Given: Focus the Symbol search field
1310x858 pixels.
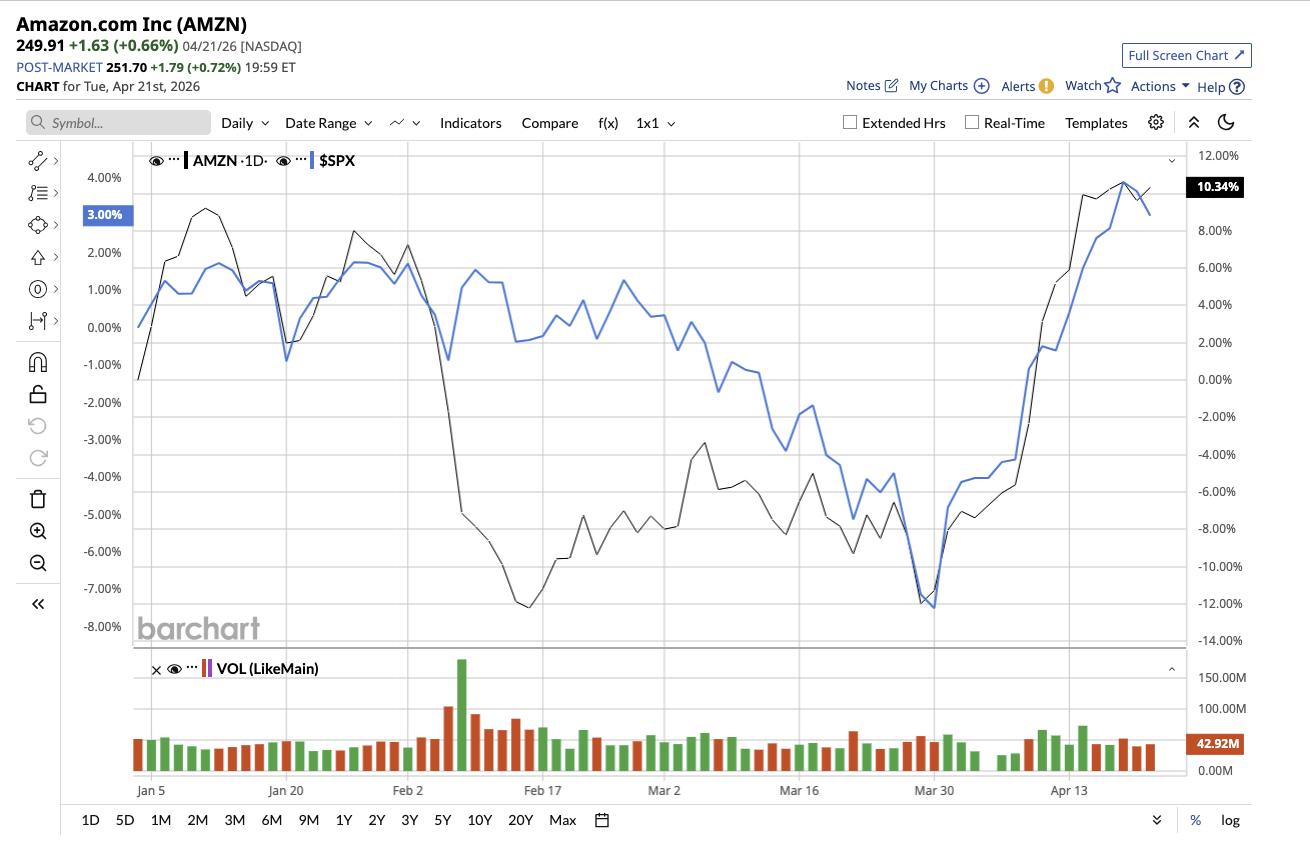Looking at the screenshot, I should pos(118,123).
